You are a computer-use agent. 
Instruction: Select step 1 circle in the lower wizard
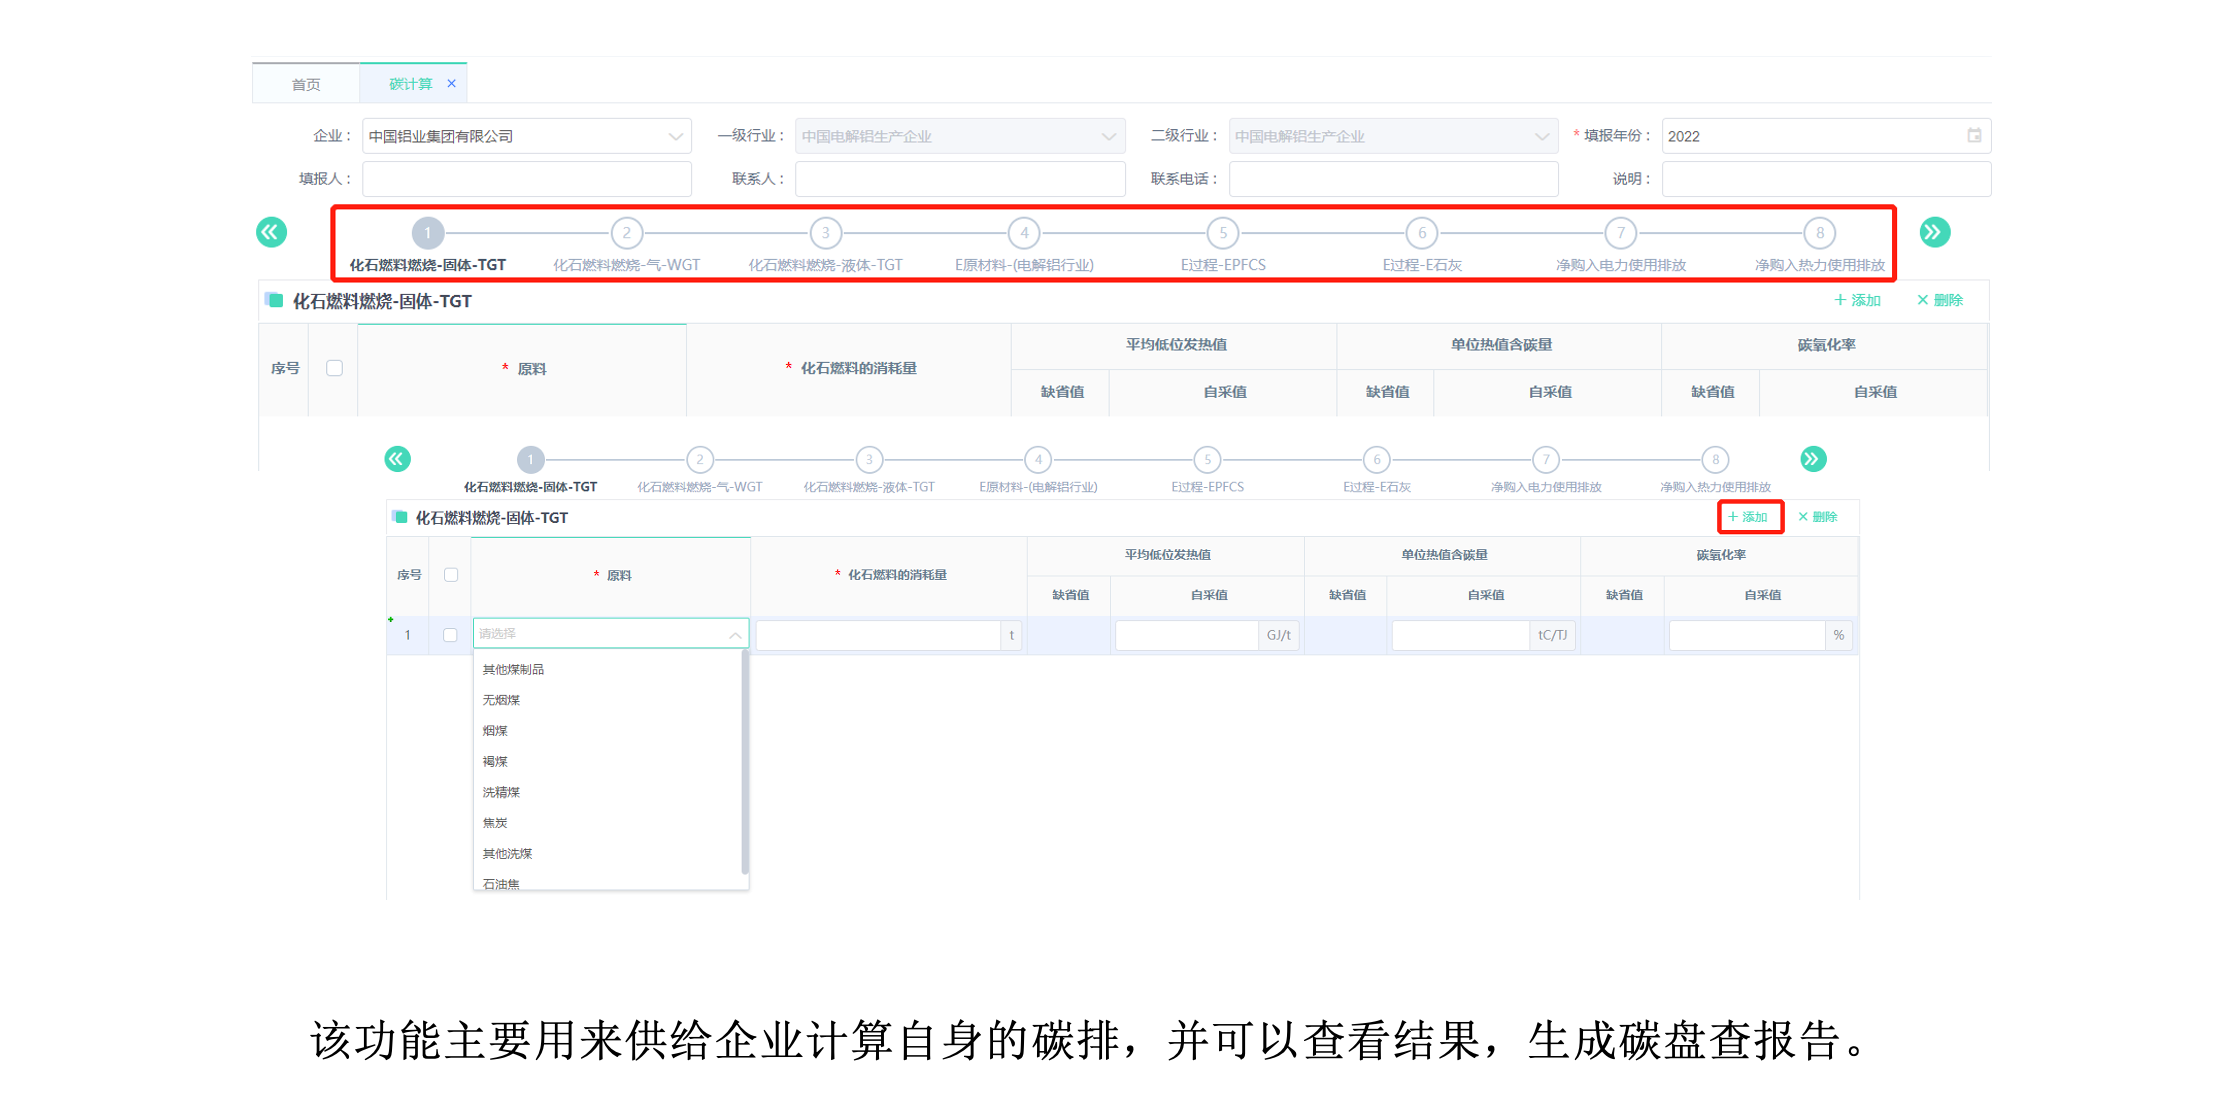[531, 459]
